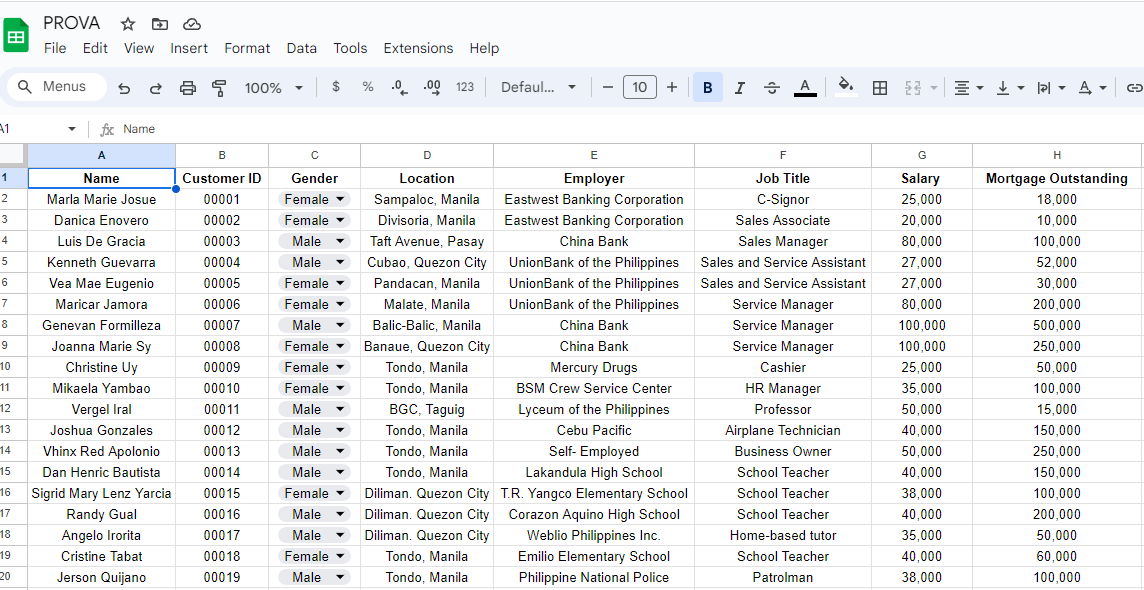Open the font family dropdown
This screenshot has height=590, width=1144.
click(538, 87)
